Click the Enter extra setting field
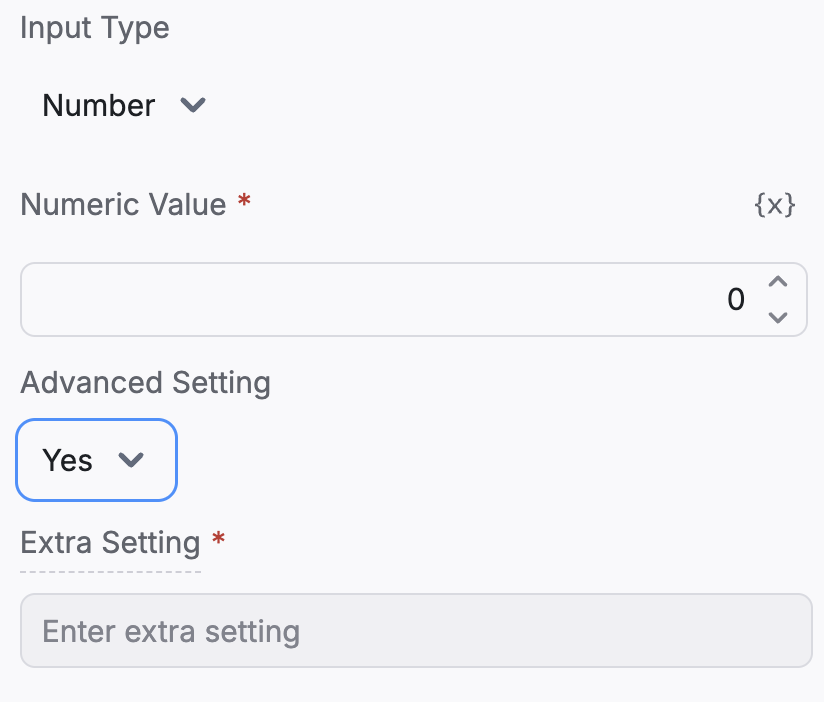Viewport: 824px width, 702px height. [415, 631]
